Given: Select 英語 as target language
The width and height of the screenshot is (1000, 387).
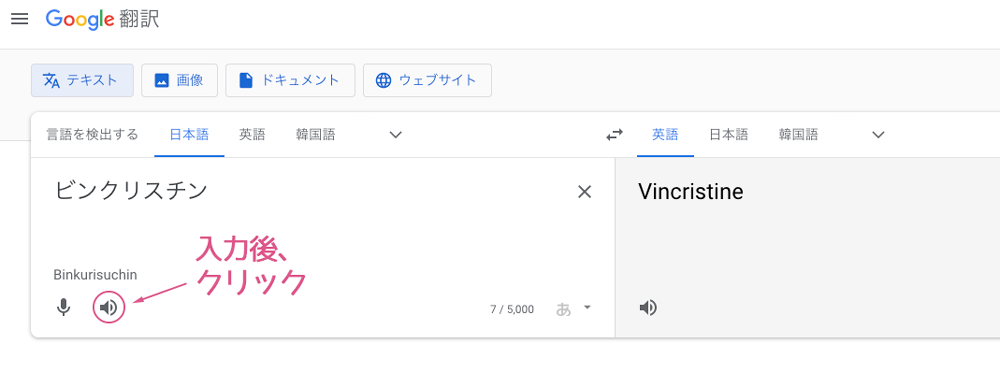Looking at the screenshot, I should pyautogui.click(x=665, y=135).
